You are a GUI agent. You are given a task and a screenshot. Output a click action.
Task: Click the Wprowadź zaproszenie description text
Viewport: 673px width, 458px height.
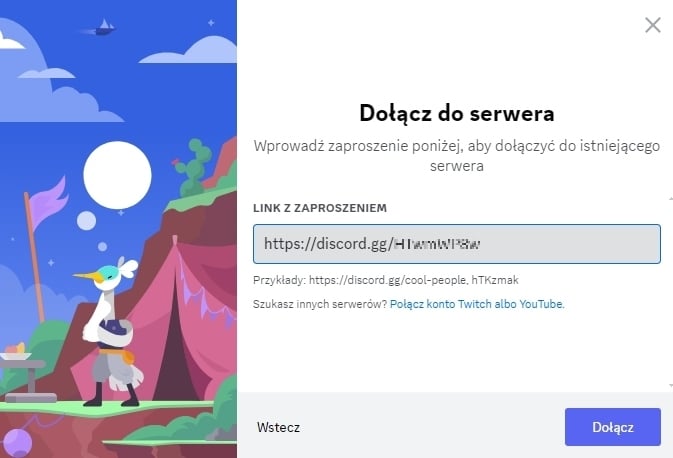click(457, 156)
